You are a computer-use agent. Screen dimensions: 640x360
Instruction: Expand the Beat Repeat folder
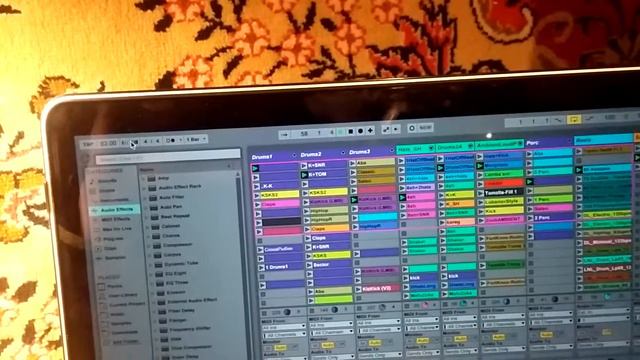[x=147, y=217]
